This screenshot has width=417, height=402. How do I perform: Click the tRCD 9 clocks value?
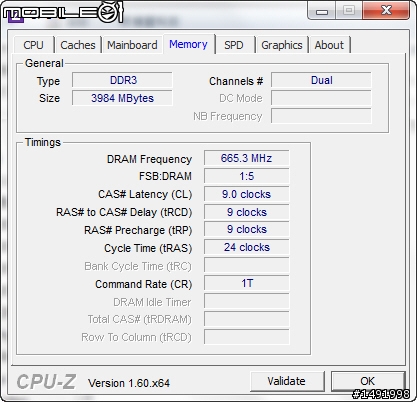[x=247, y=212]
